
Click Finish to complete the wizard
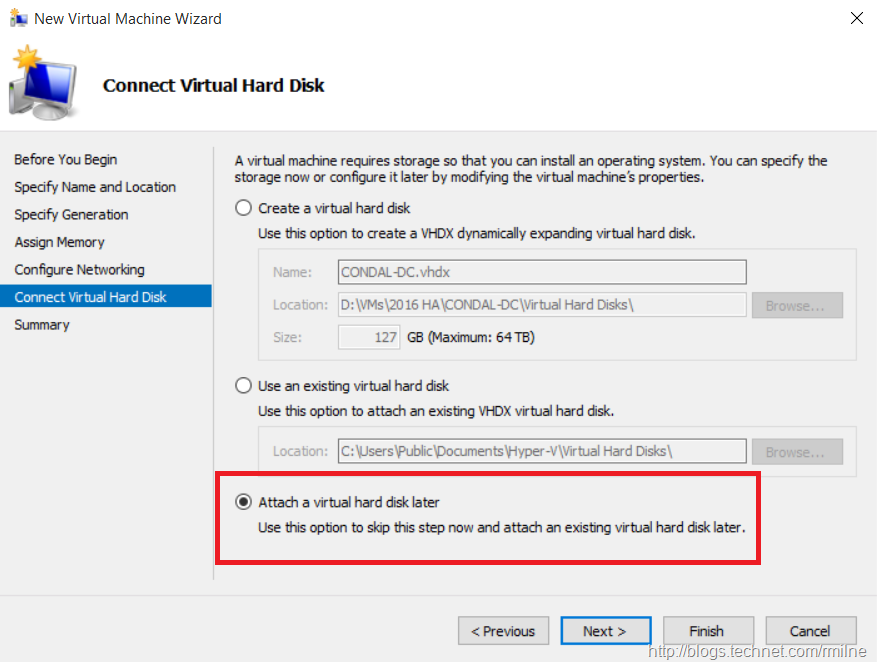click(706, 631)
